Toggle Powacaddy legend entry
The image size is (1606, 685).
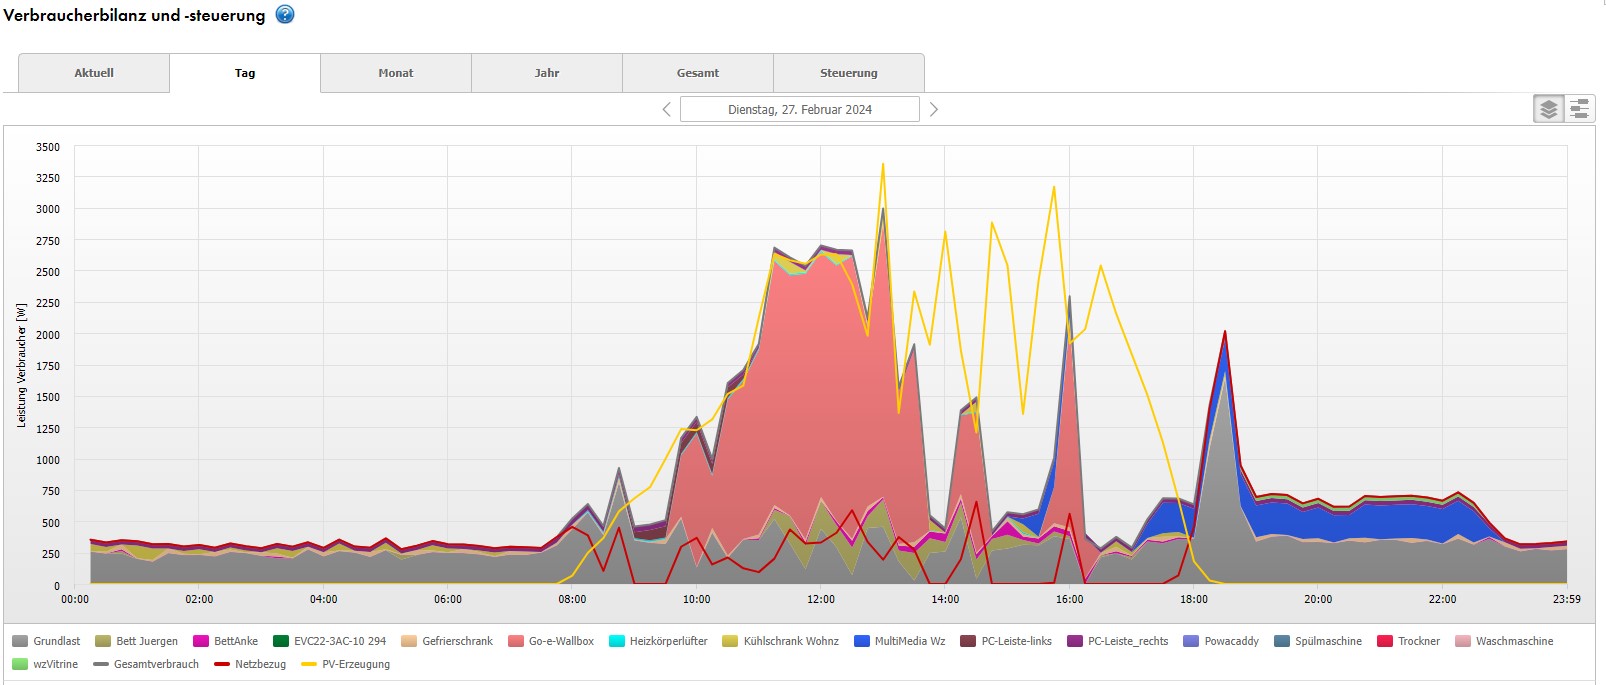[x=1221, y=641]
